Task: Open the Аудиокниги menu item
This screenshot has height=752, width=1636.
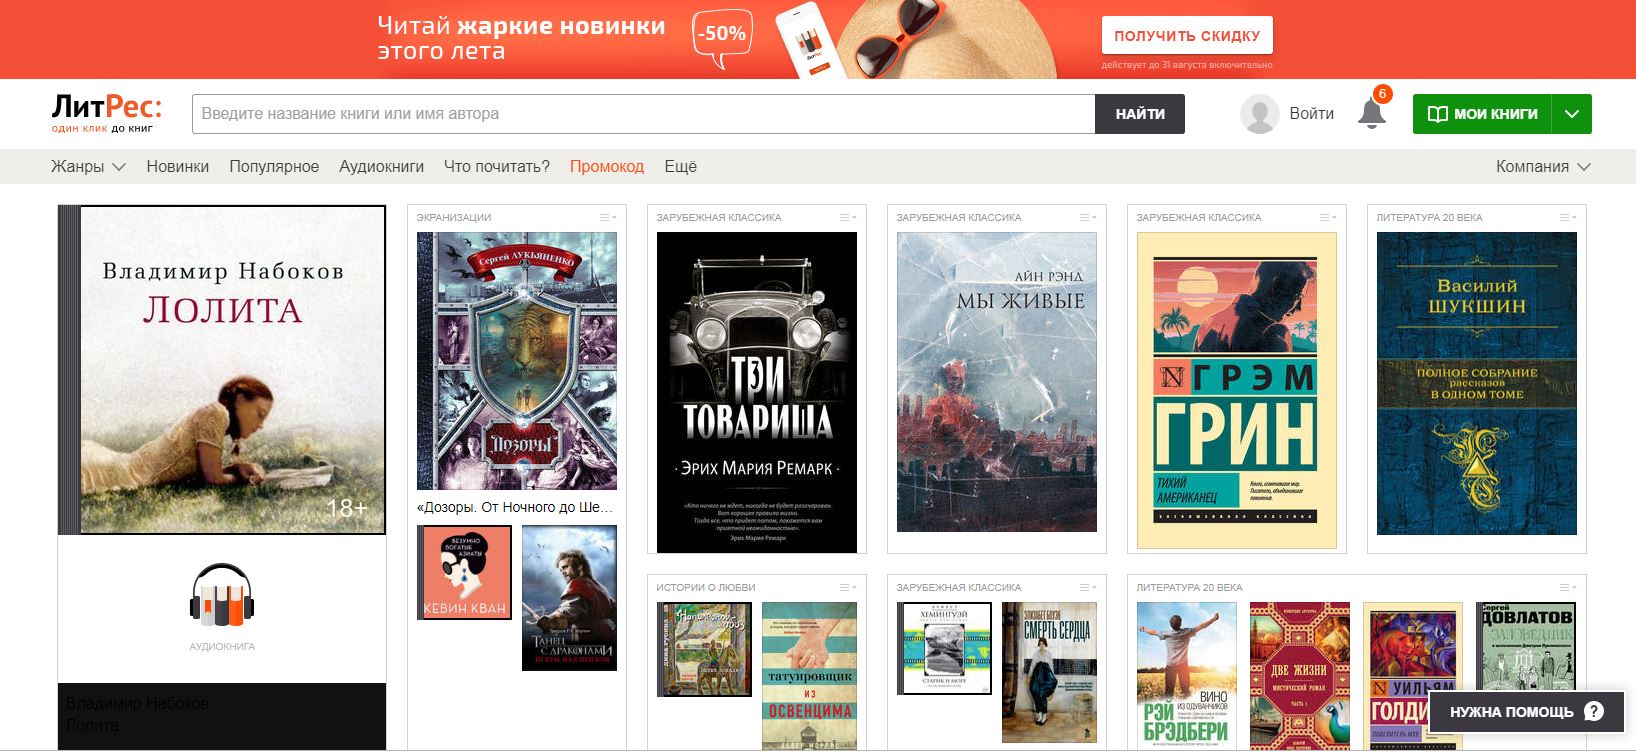Action: [x=381, y=166]
